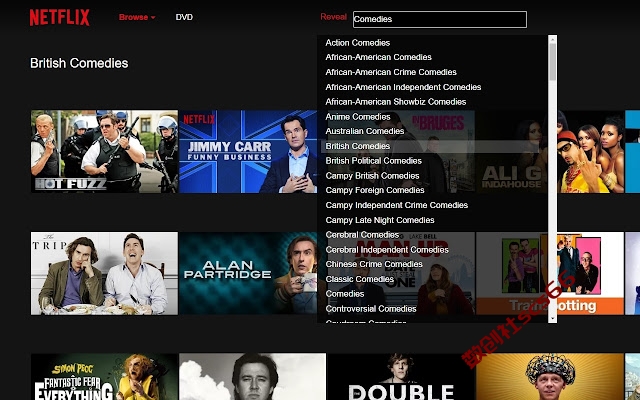The image size is (640, 400).
Task: Select Campy Independent Crime Comedies
Action: pyautogui.click(x=397, y=205)
